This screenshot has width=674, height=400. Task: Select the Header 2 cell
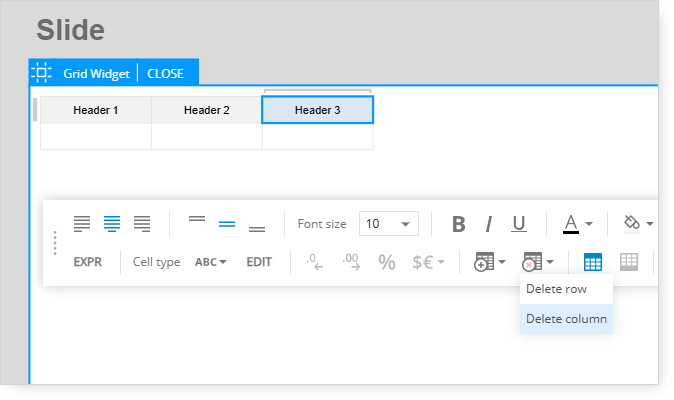pos(207,110)
